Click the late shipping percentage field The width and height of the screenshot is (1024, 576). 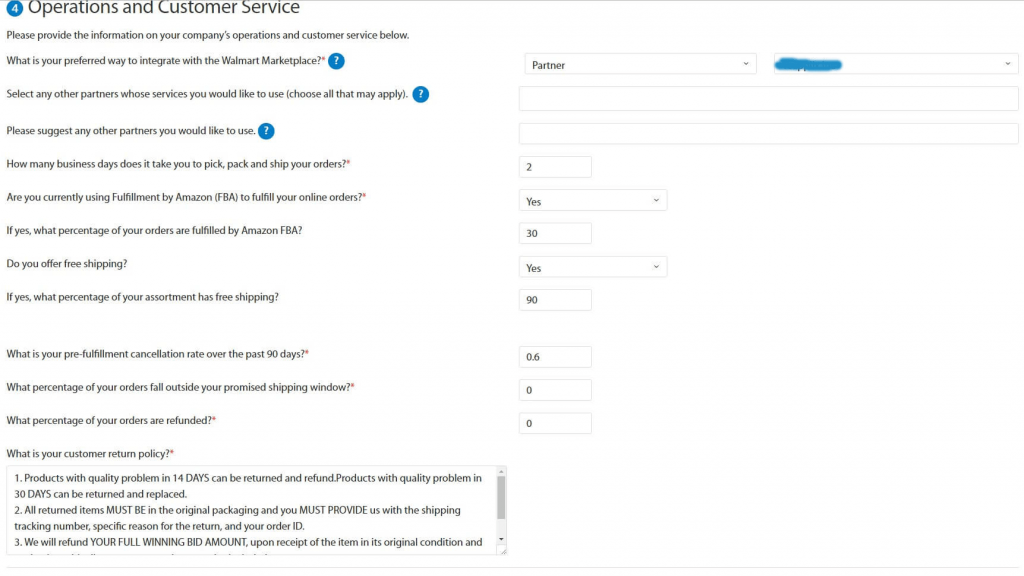click(x=555, y=390)
